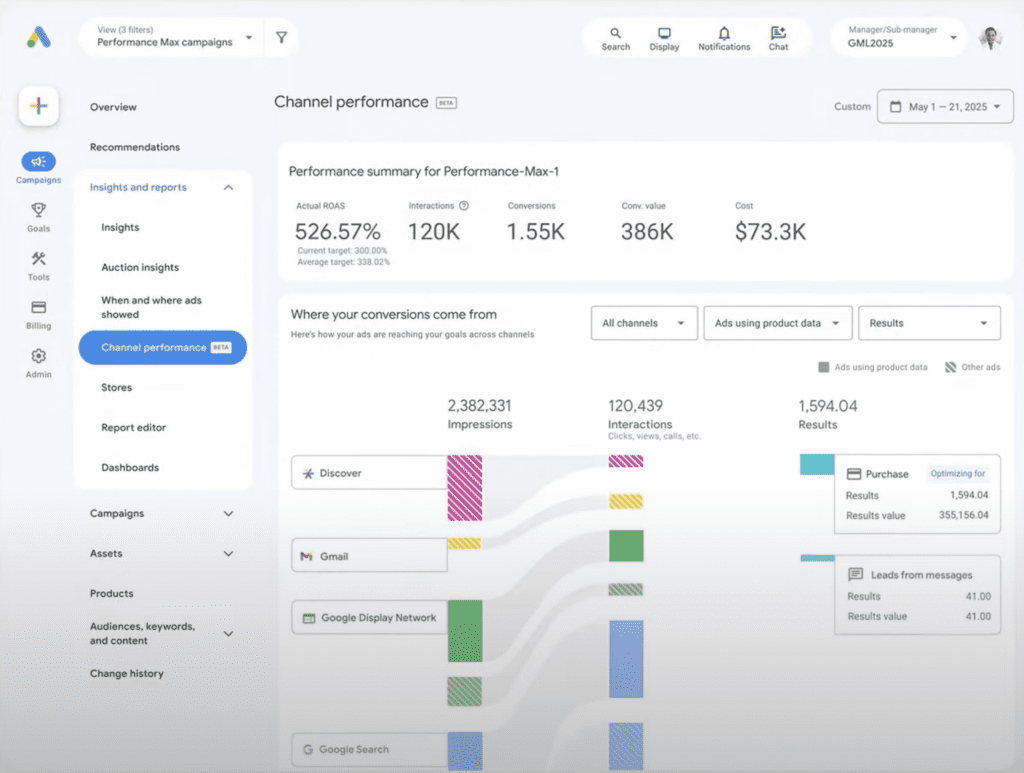Click the 526.57% Actual ROAS value
The image size is (1024, 773).
(x=337, y=232)
